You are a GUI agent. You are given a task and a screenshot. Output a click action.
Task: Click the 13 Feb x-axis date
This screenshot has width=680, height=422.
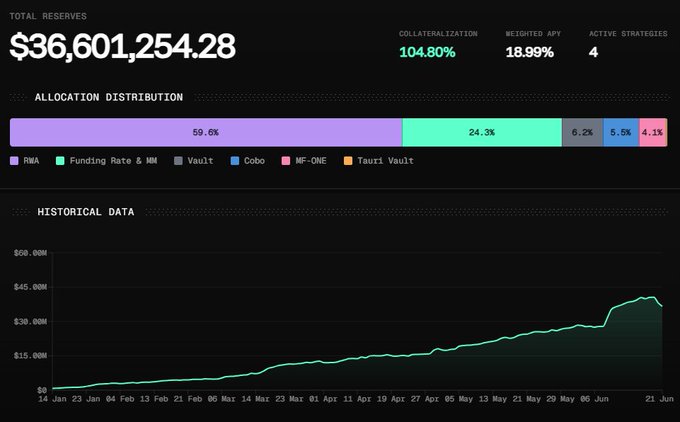154,399
